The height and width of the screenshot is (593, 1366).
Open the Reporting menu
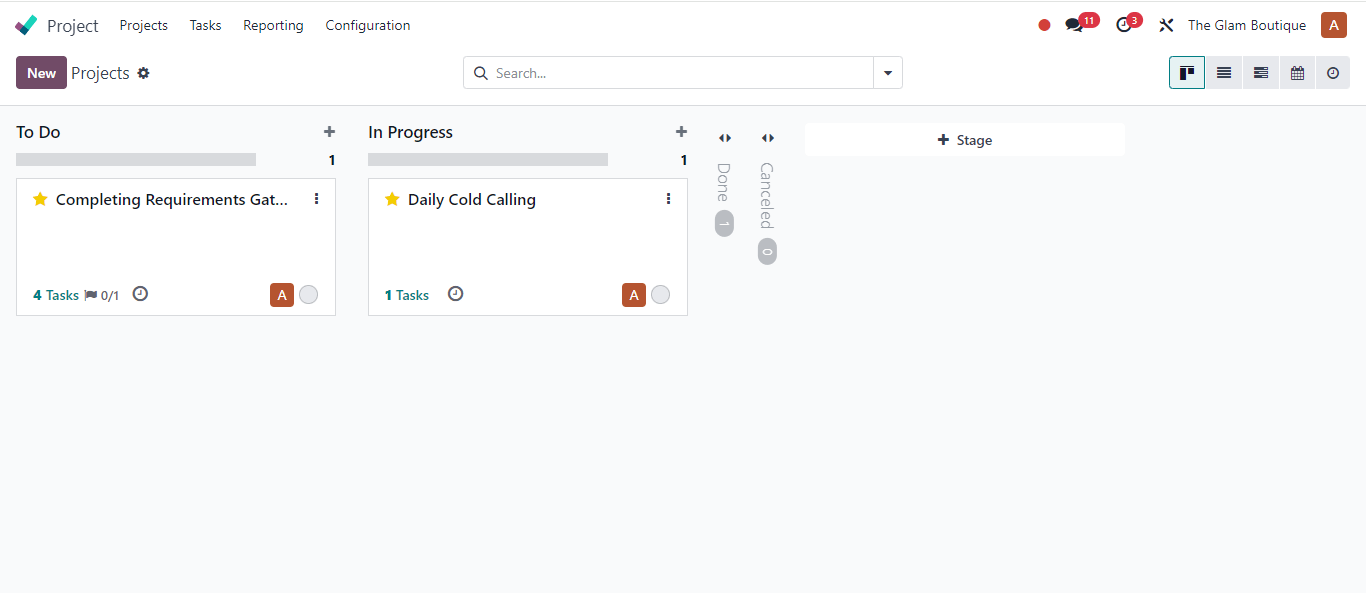[273, 25]
